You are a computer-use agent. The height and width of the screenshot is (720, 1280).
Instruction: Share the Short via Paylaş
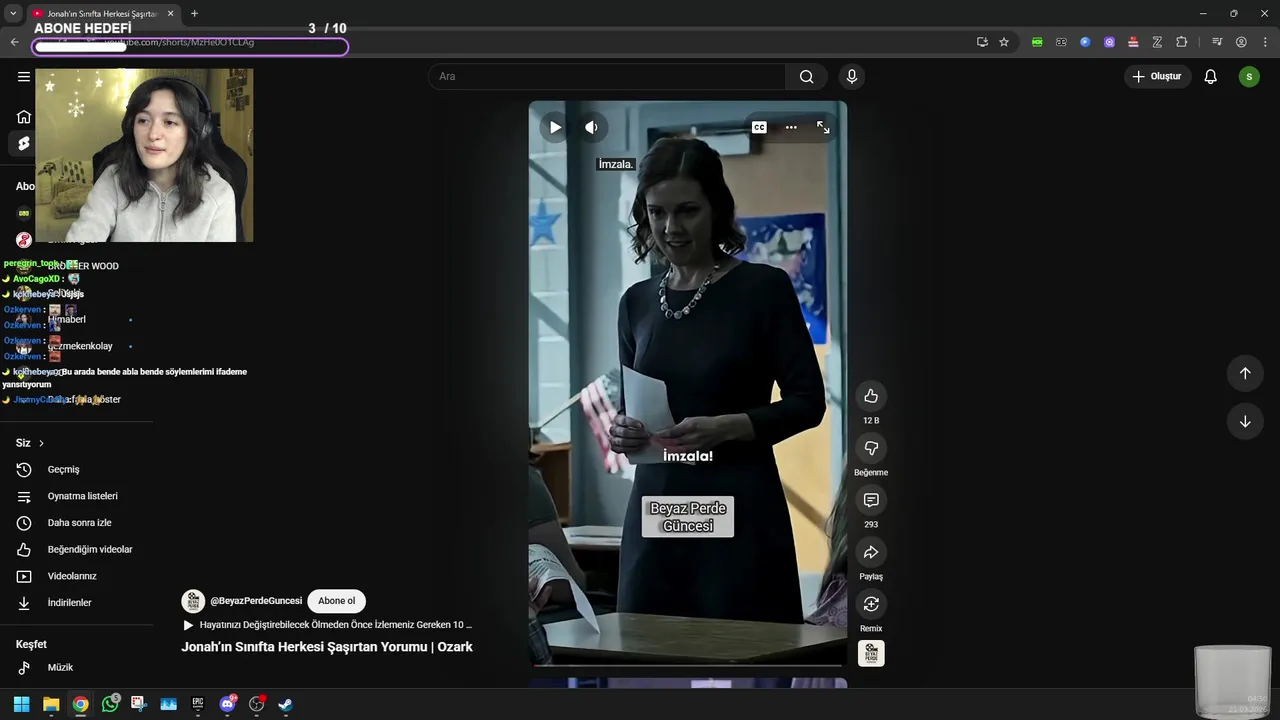[871, 552]
